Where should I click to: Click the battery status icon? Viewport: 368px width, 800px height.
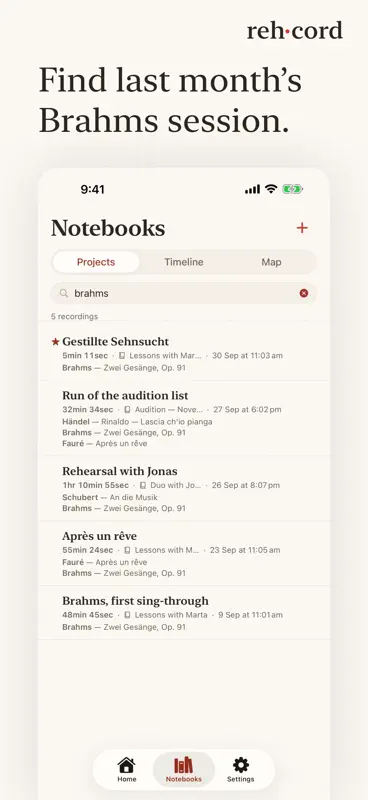click(x=292, y=189)
